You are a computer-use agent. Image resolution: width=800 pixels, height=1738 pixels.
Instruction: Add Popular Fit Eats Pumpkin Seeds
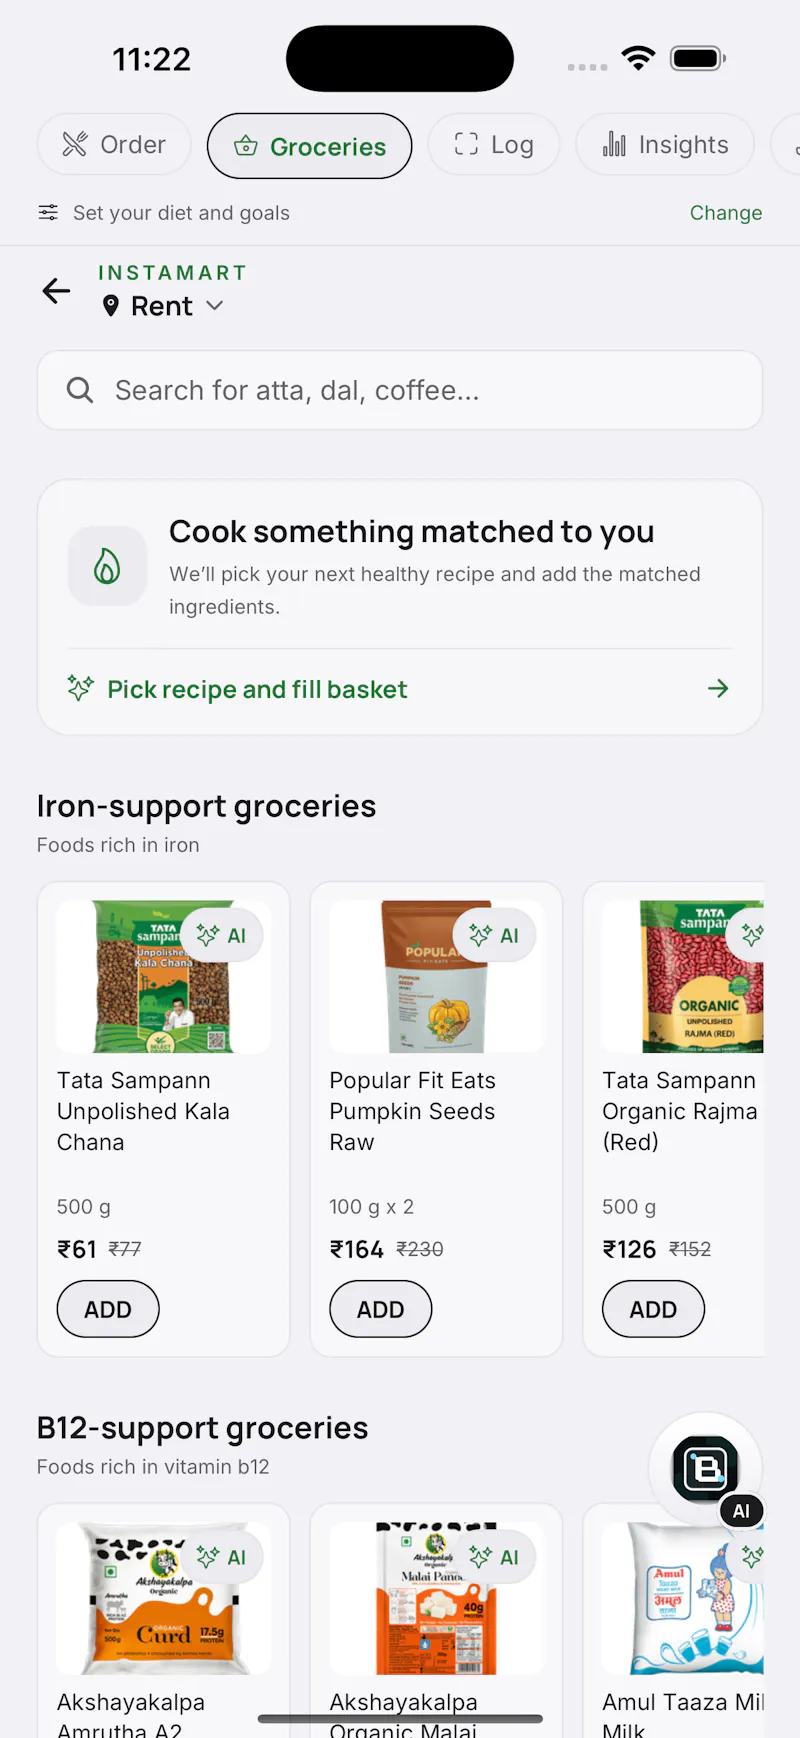(x=381, y=1309)
